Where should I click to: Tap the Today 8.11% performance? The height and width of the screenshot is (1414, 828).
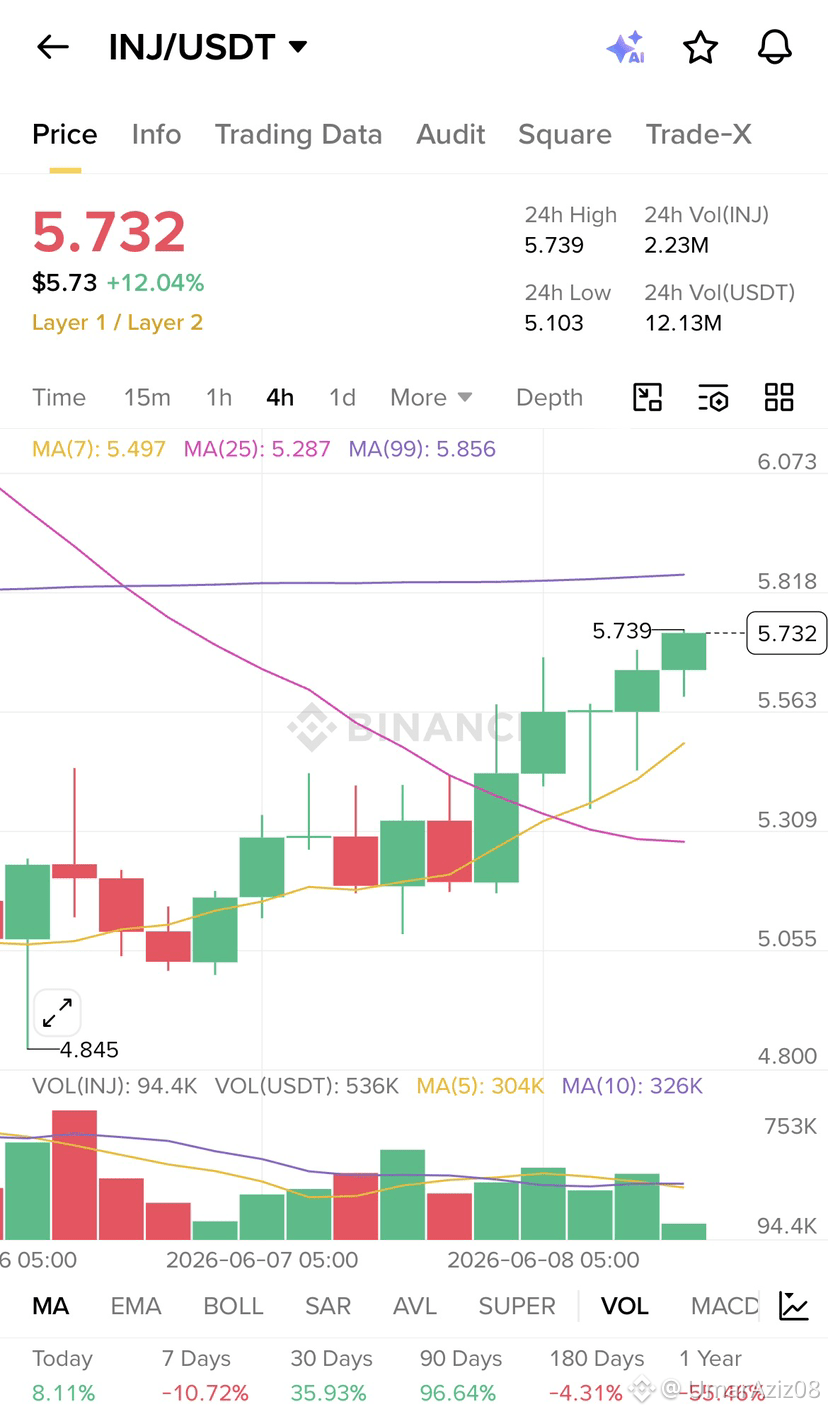pyautogui.click(x=63, y=1375)
